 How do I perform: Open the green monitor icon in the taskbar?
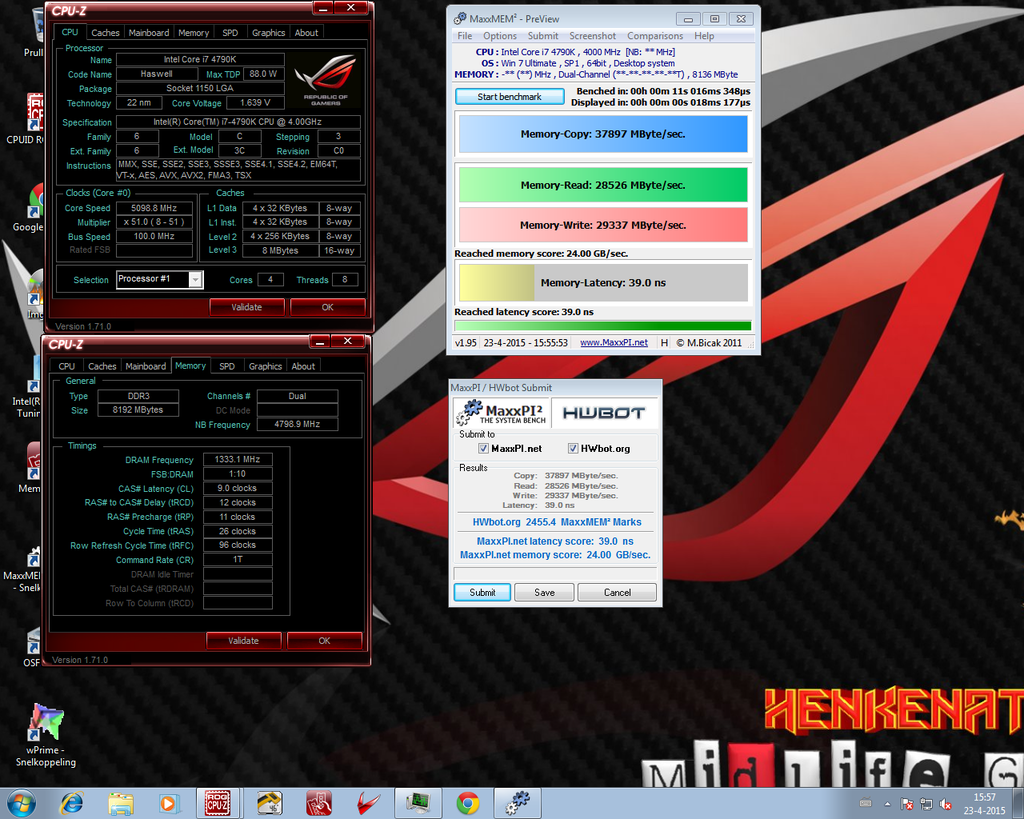(x=418, y=803)
